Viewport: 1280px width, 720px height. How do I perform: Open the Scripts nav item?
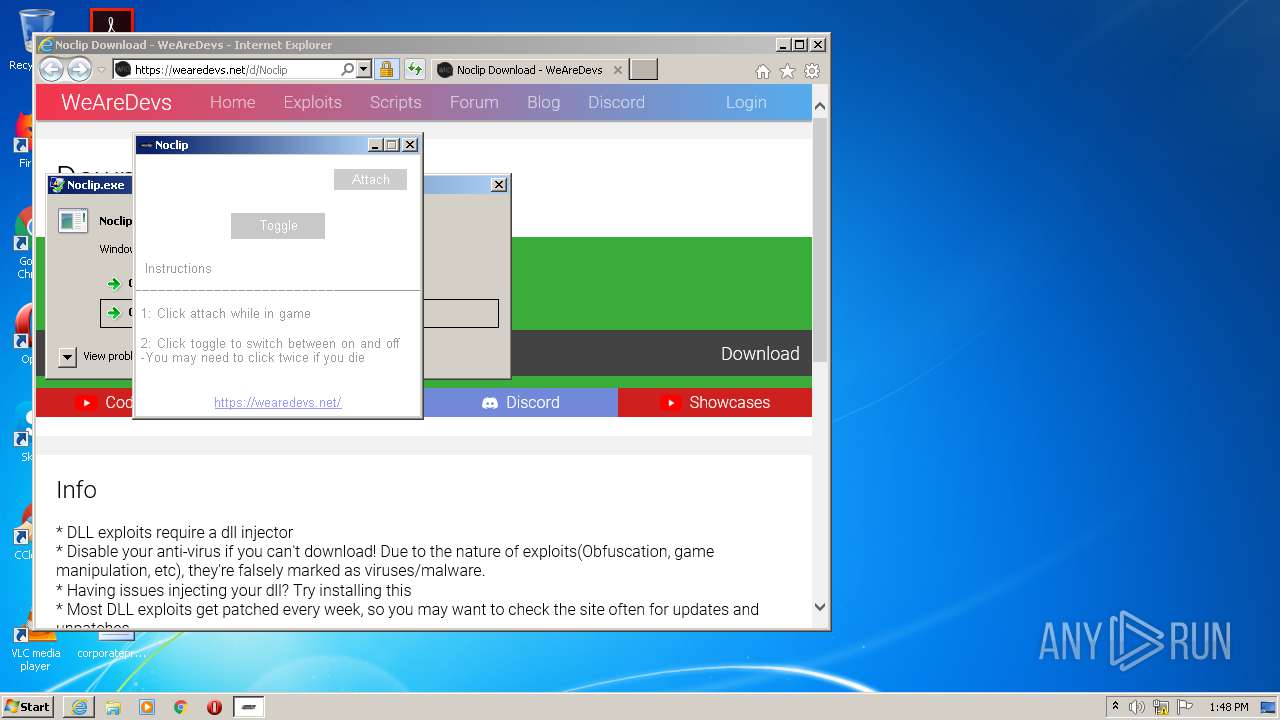[395, 102]
